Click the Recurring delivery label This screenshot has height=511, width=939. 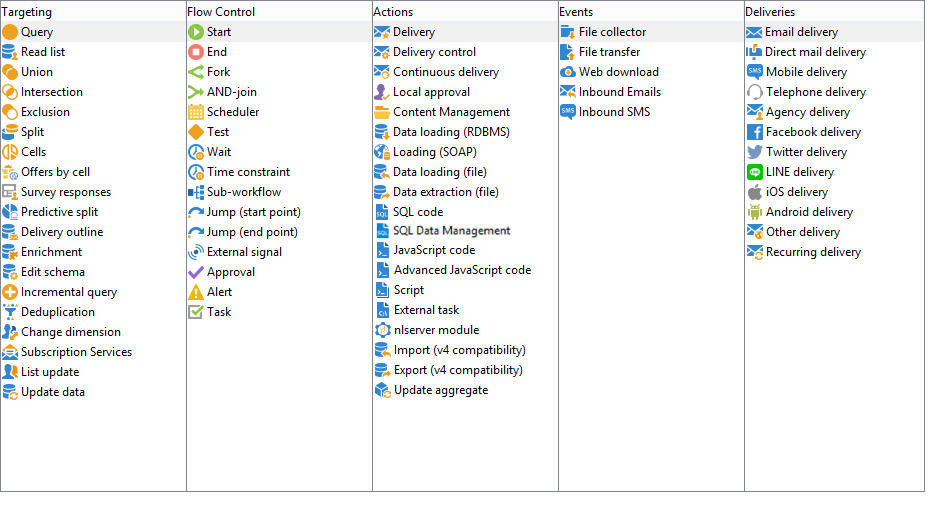pyautogui.click(x=813, y=252)
